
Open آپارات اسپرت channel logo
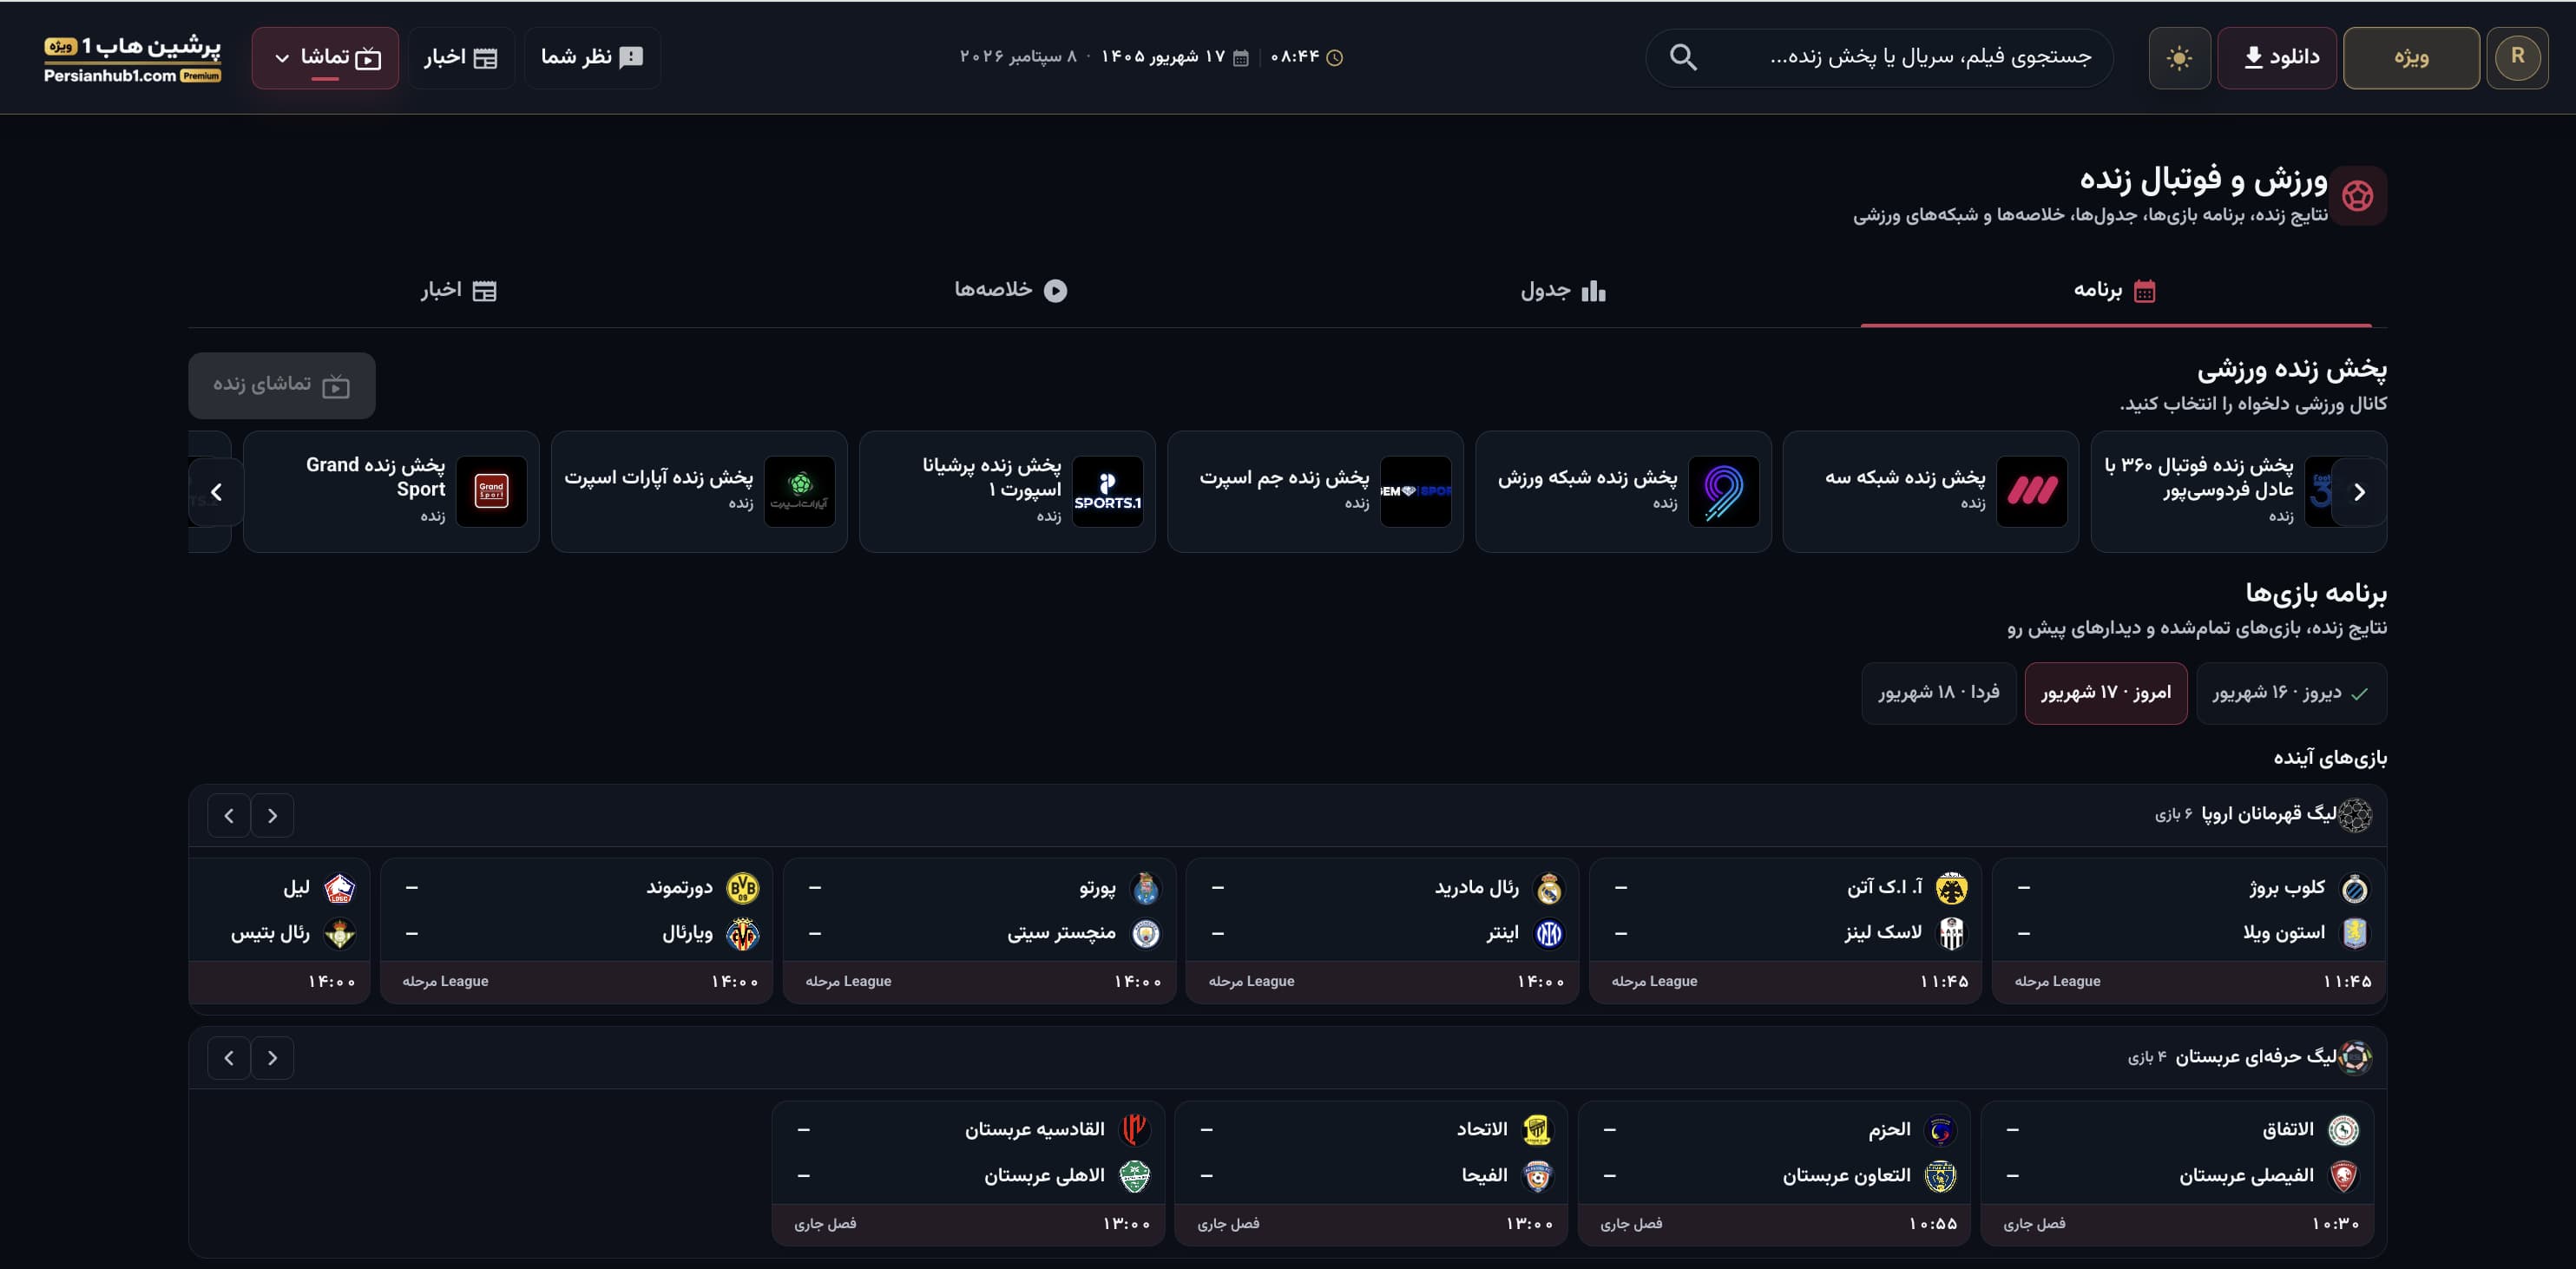coord(800,491)
